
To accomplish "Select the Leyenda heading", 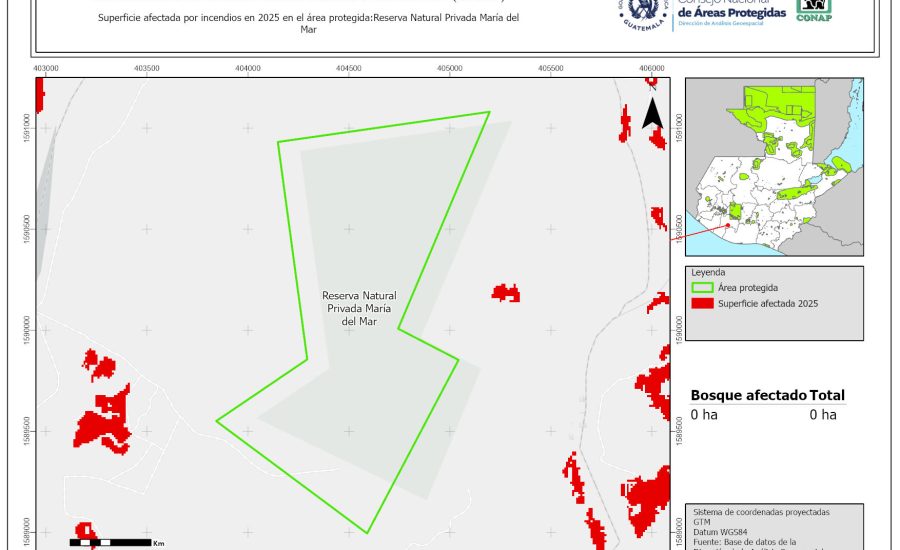I will 708,272.
